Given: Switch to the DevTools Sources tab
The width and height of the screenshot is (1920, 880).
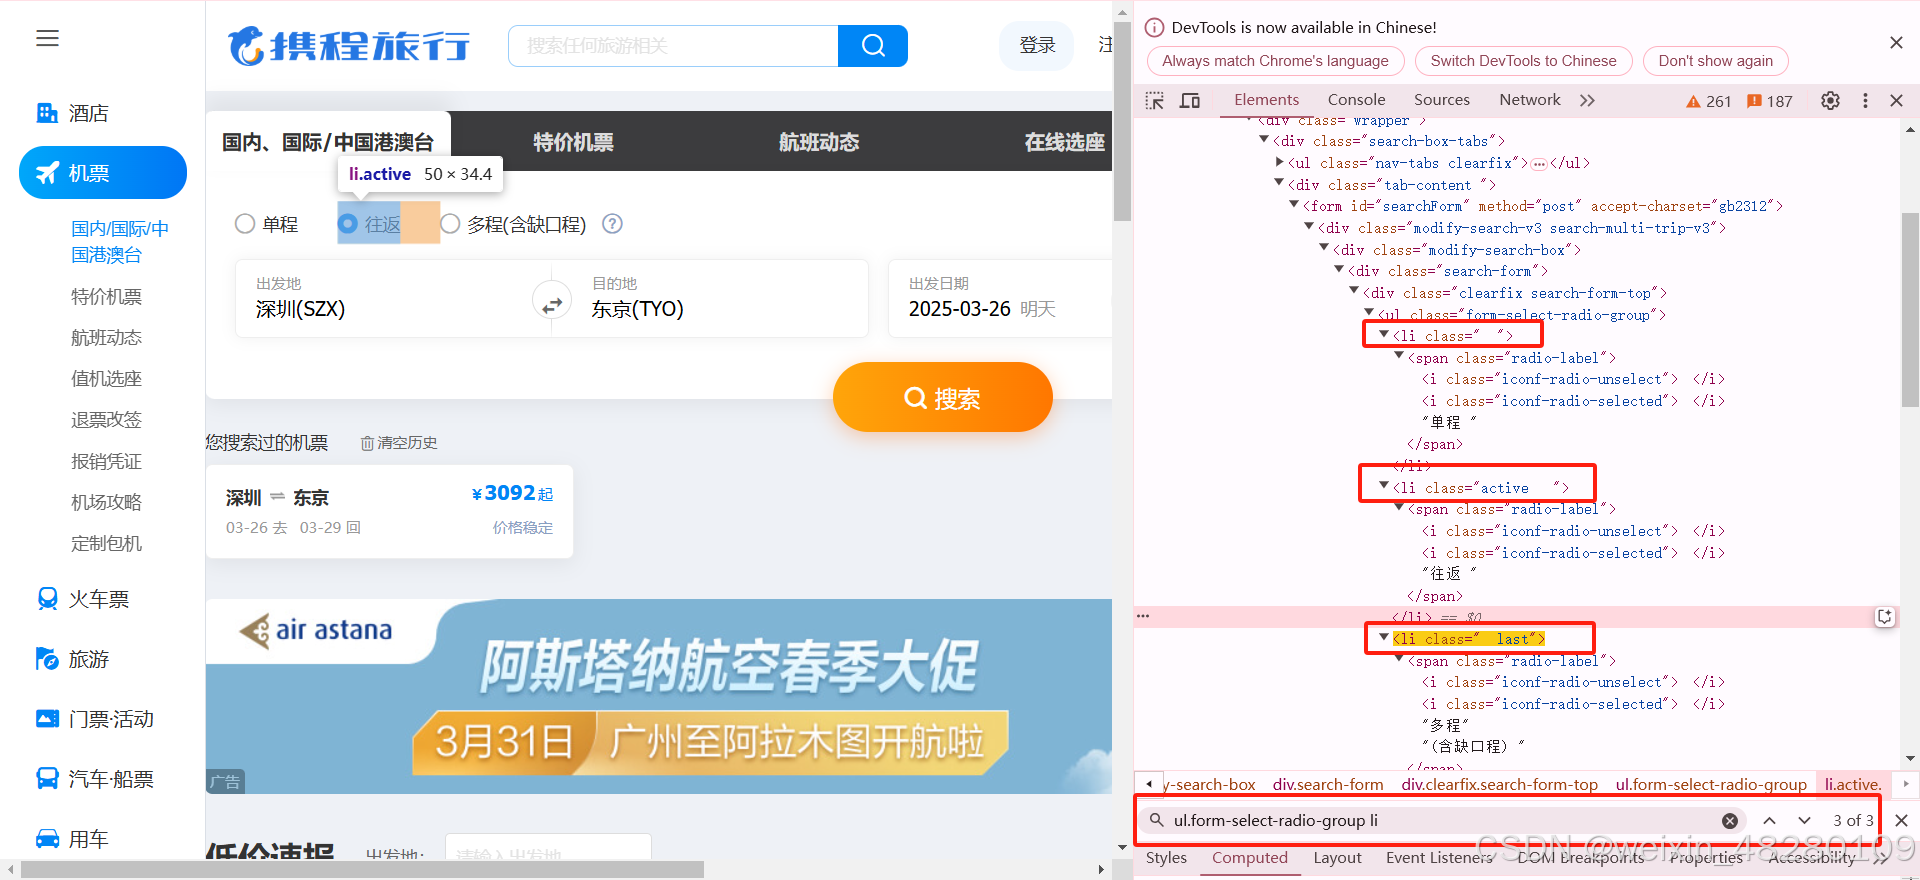Looking at the screenshot, I should point(1441,100).
